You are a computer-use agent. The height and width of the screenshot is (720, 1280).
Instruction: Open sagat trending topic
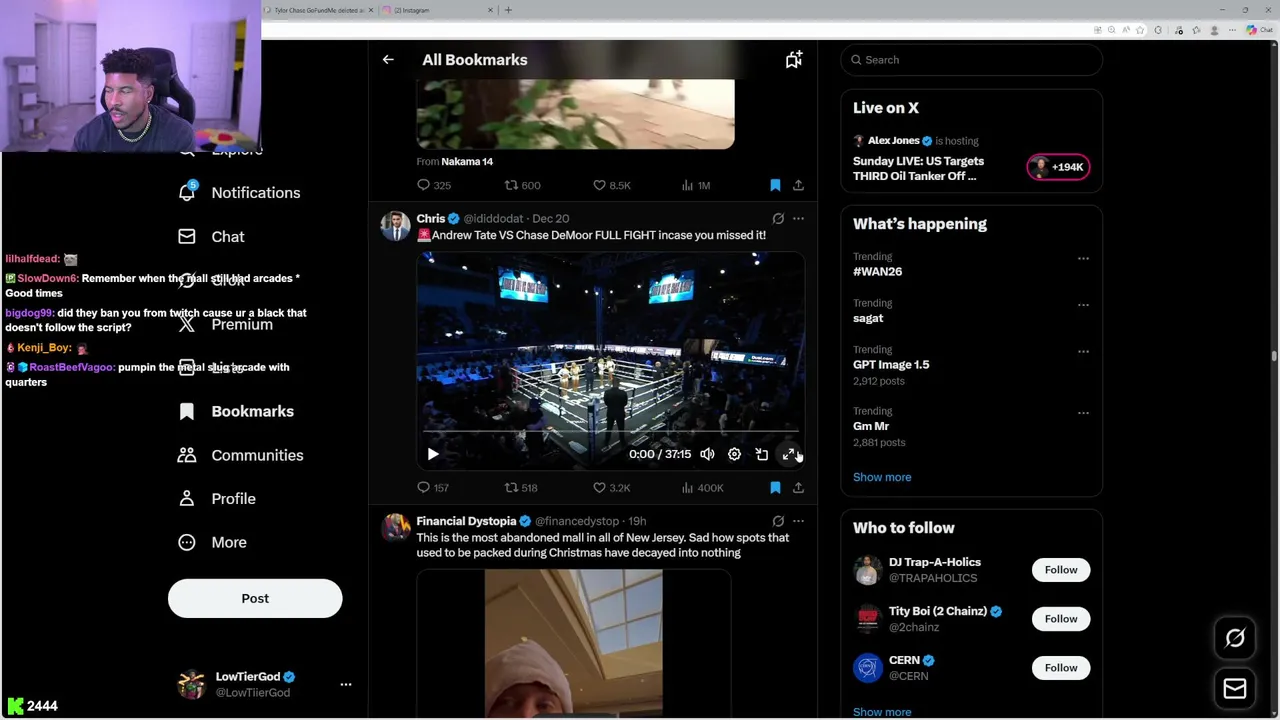pos(868,318)
